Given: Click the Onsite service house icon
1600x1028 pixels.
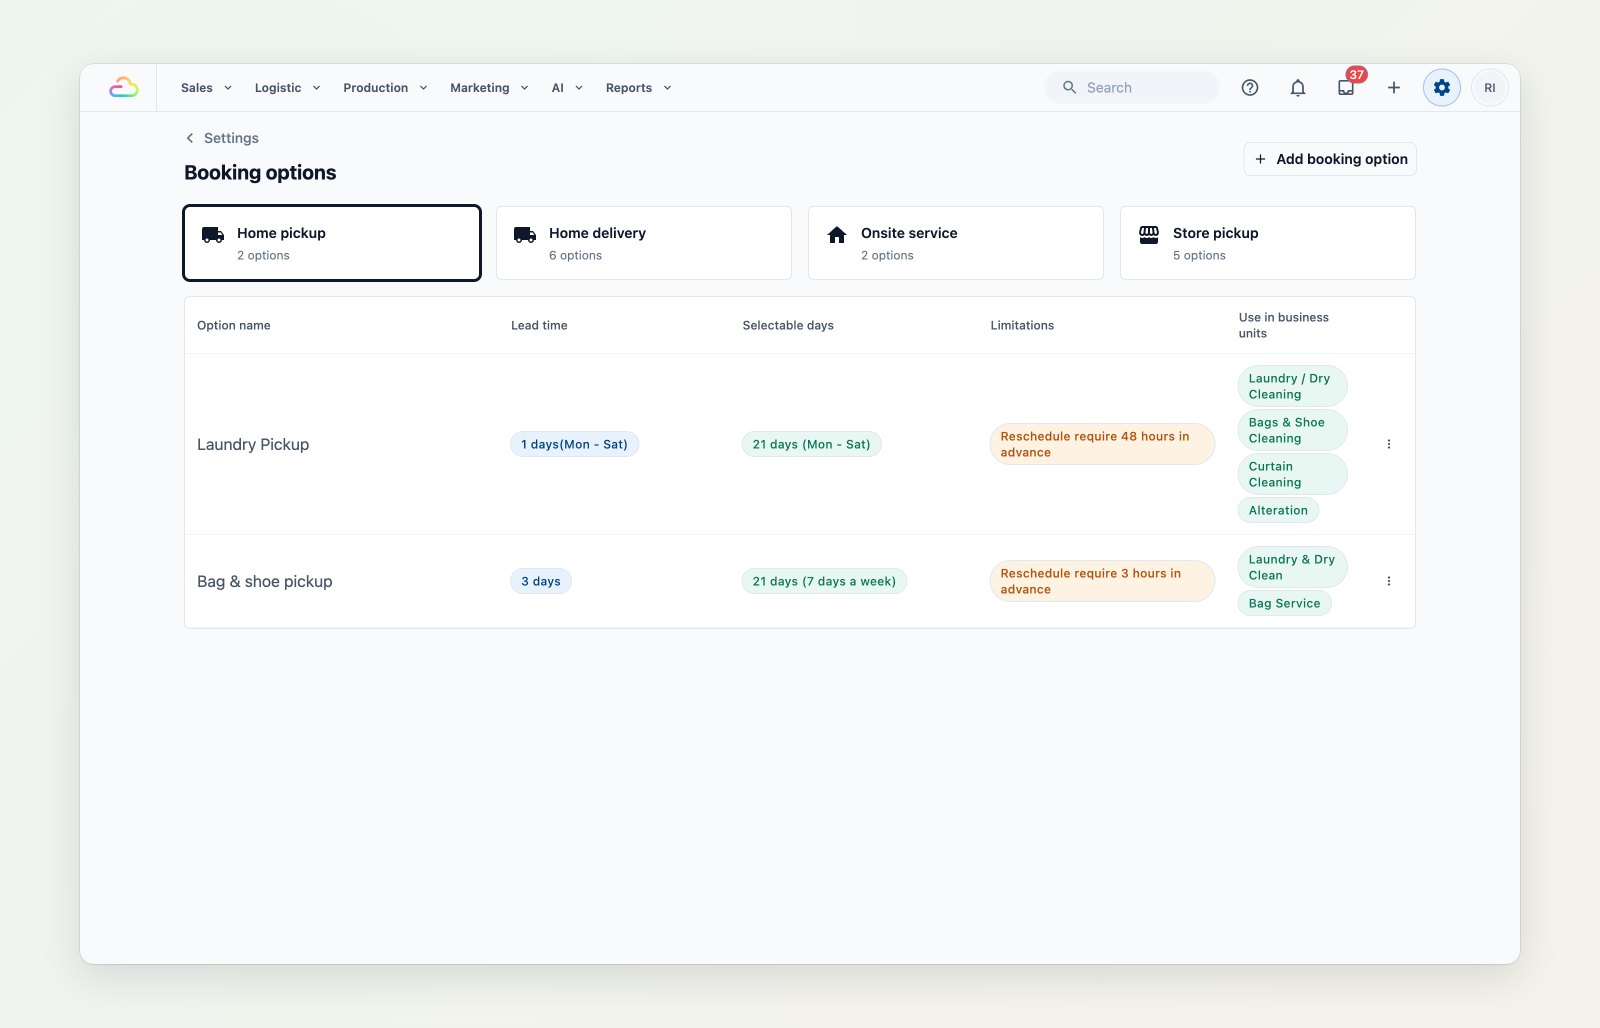Looking at the screenshot, I should click(837, 235).
